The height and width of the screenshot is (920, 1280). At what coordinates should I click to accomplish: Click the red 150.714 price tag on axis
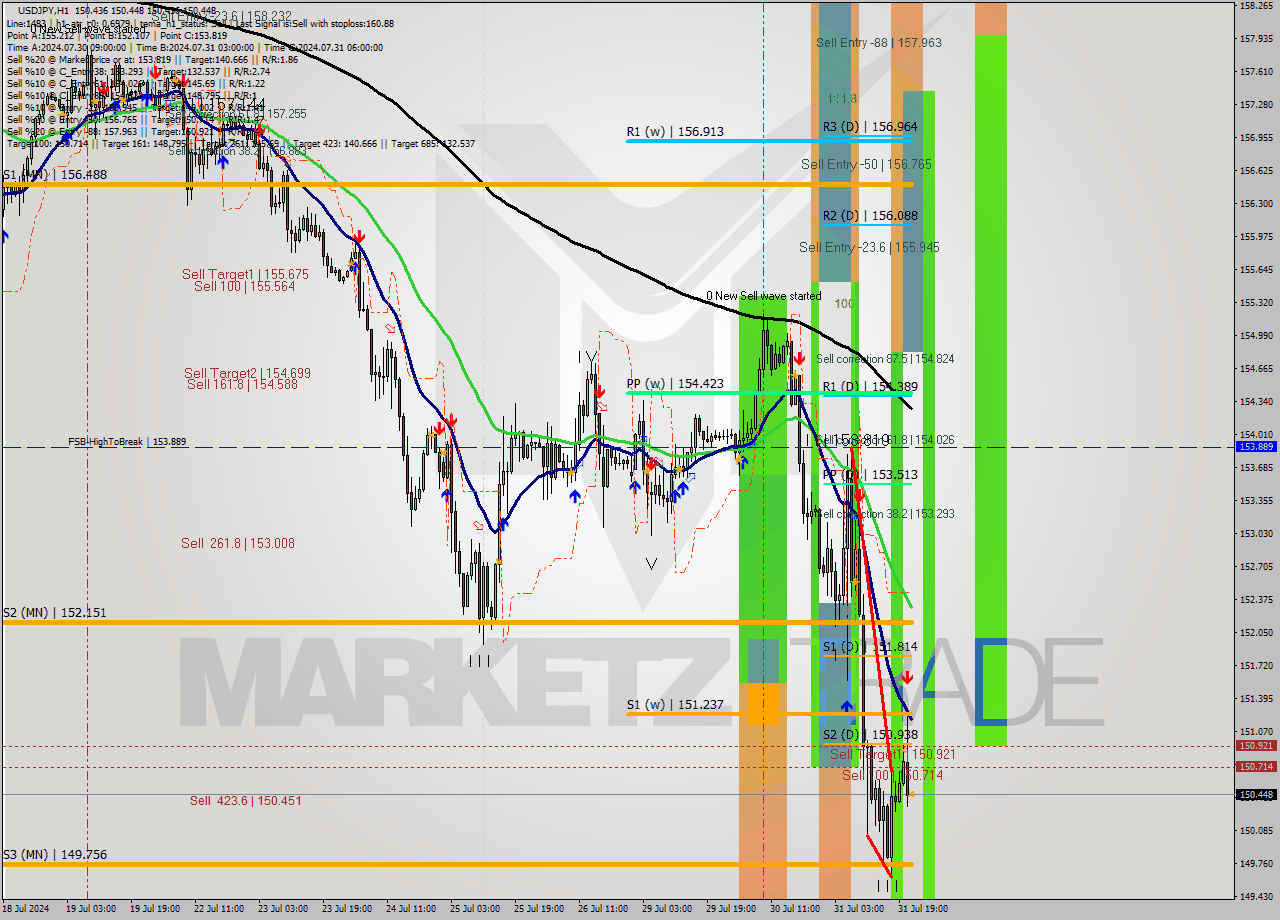[x=1256, y=766]
